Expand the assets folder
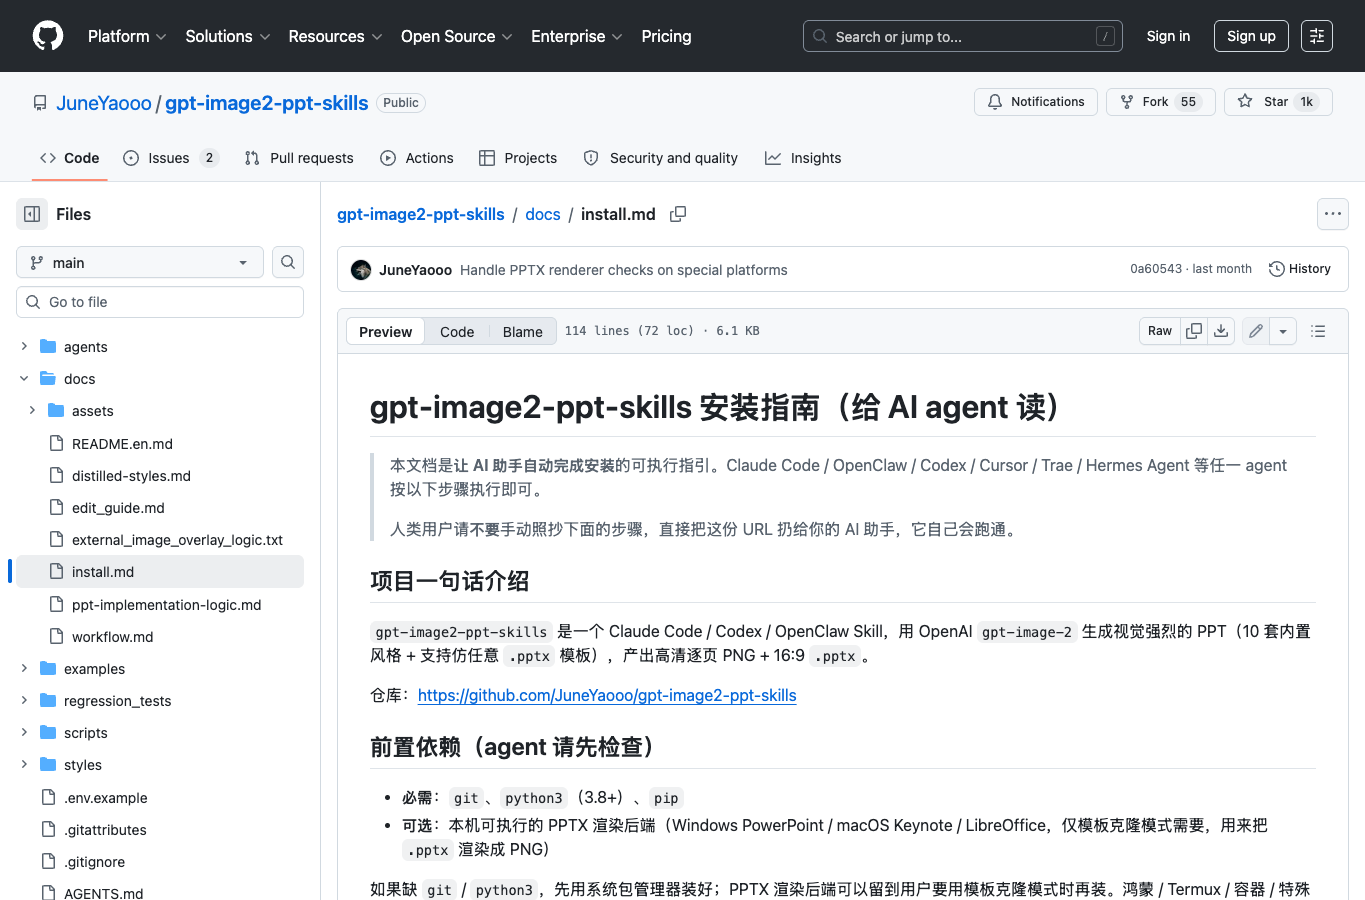Image resolution: width=1365 pixels, height=900 pixels. tap(32, 410)
